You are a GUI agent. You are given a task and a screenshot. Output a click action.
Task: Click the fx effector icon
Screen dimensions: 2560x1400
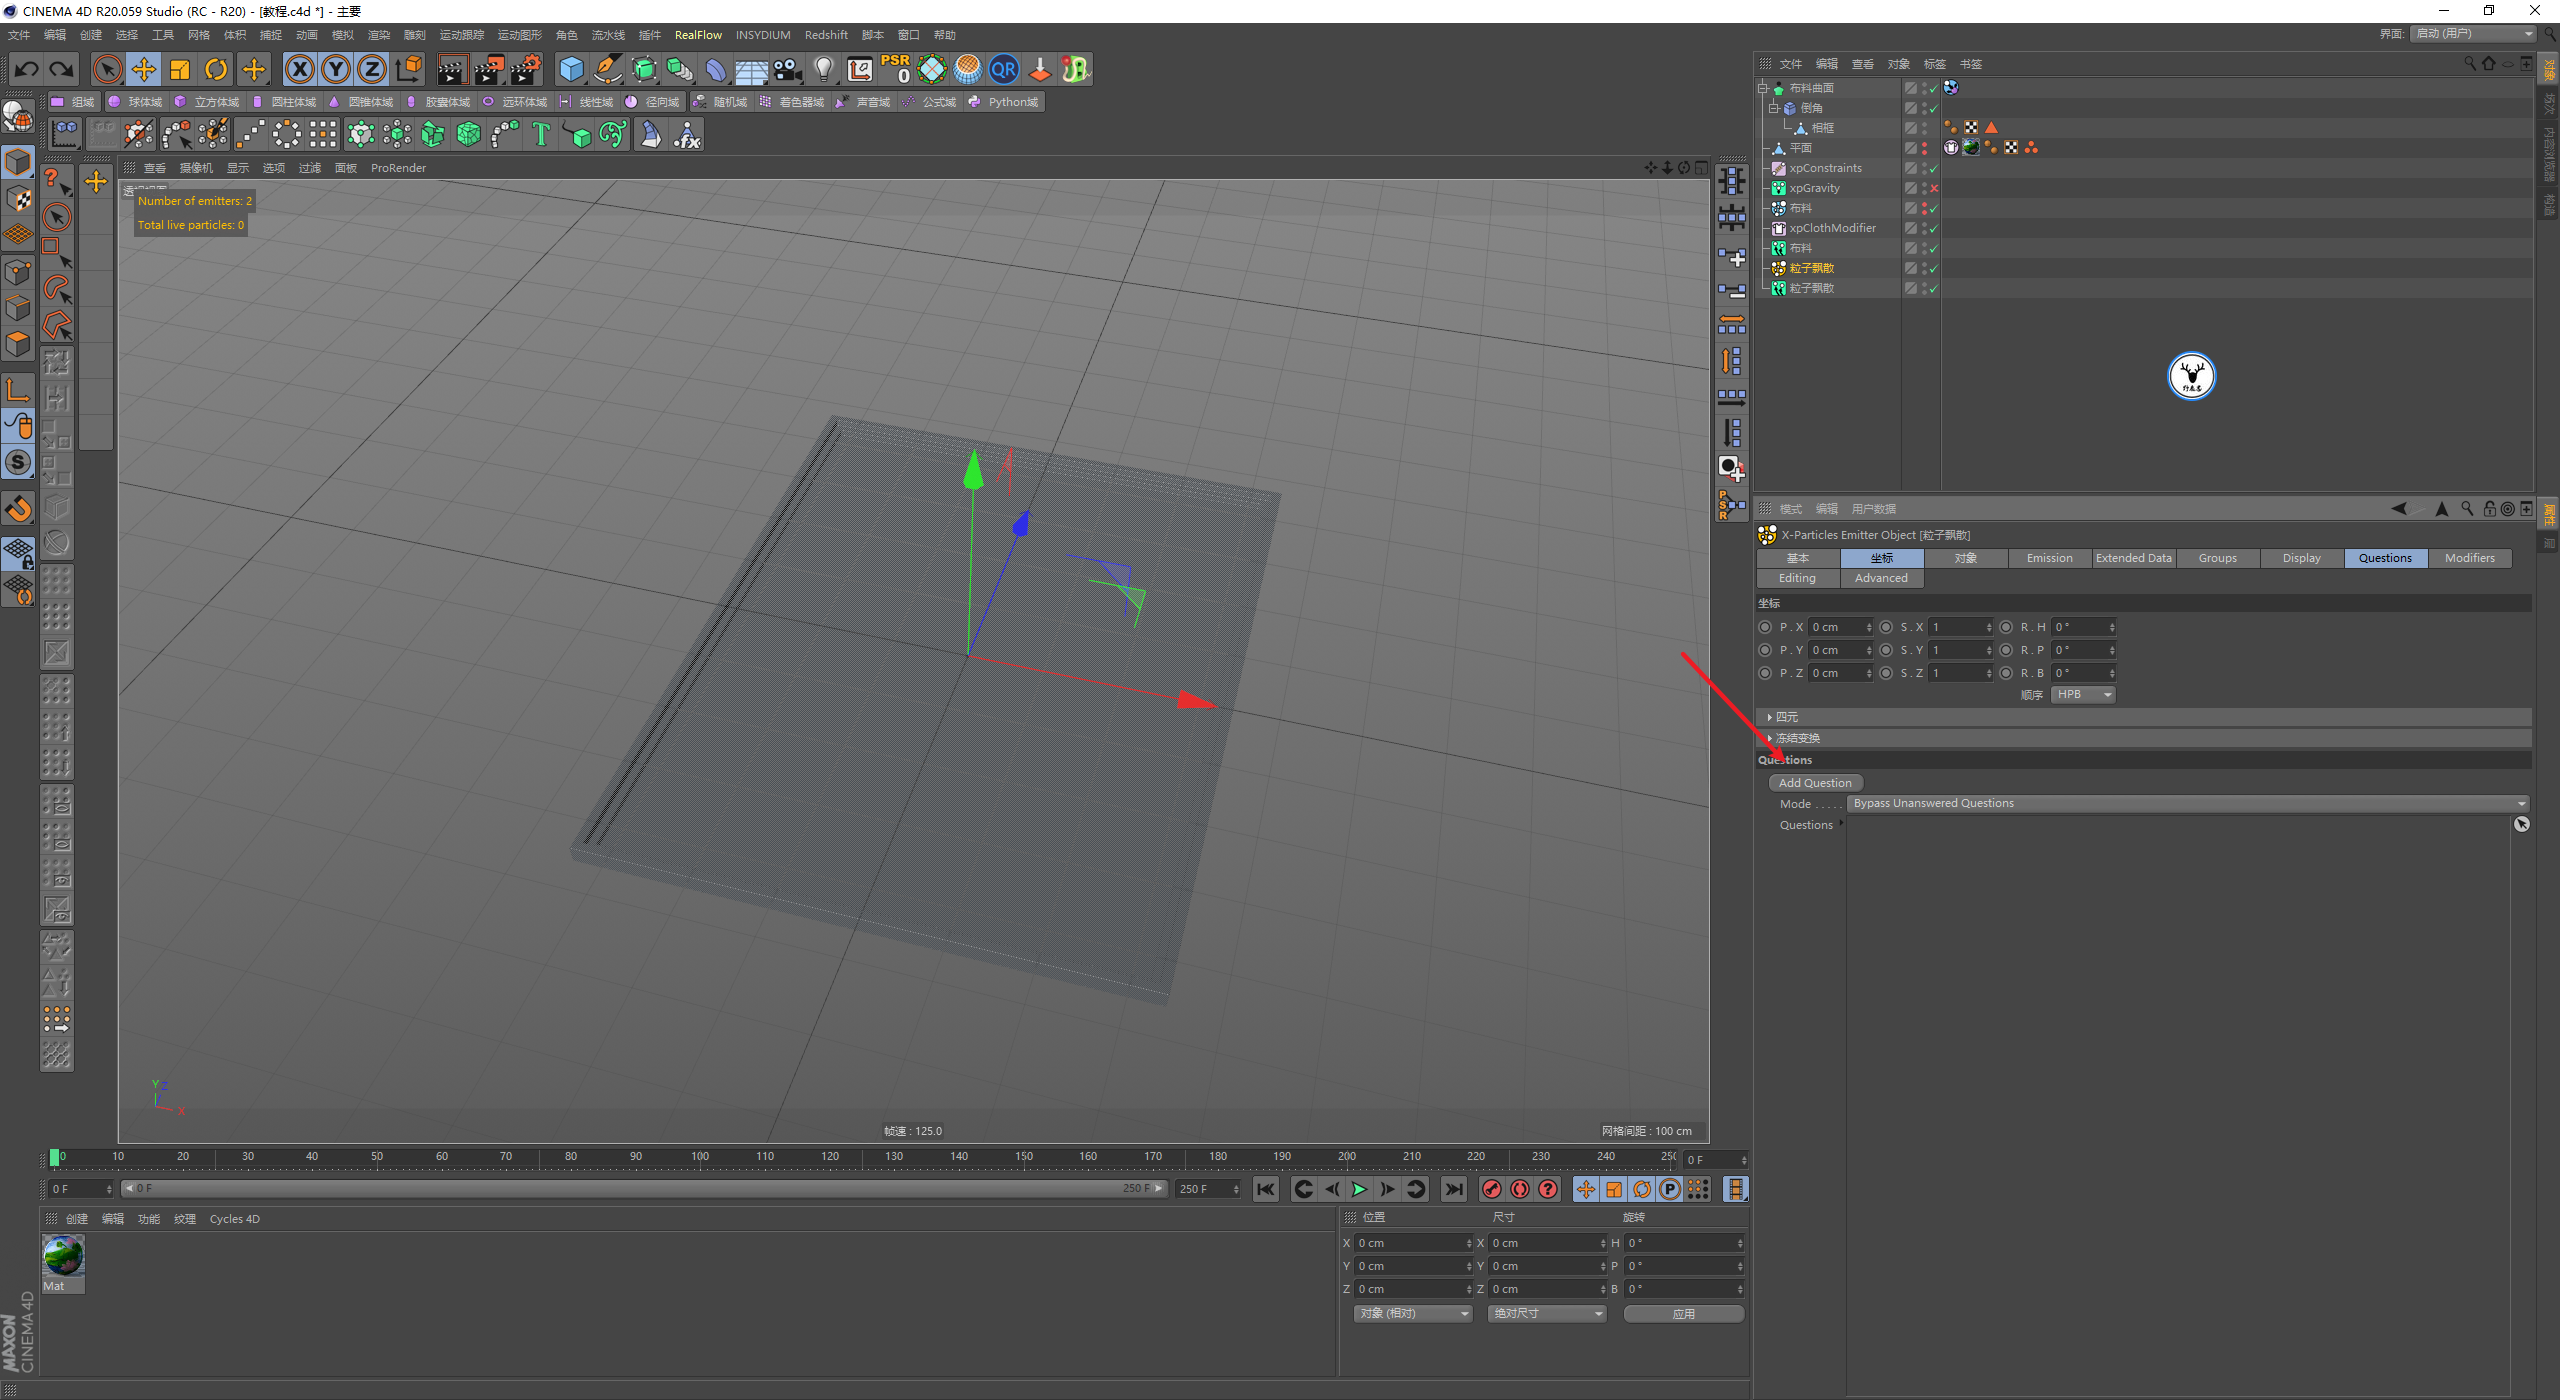coord(686,134)
